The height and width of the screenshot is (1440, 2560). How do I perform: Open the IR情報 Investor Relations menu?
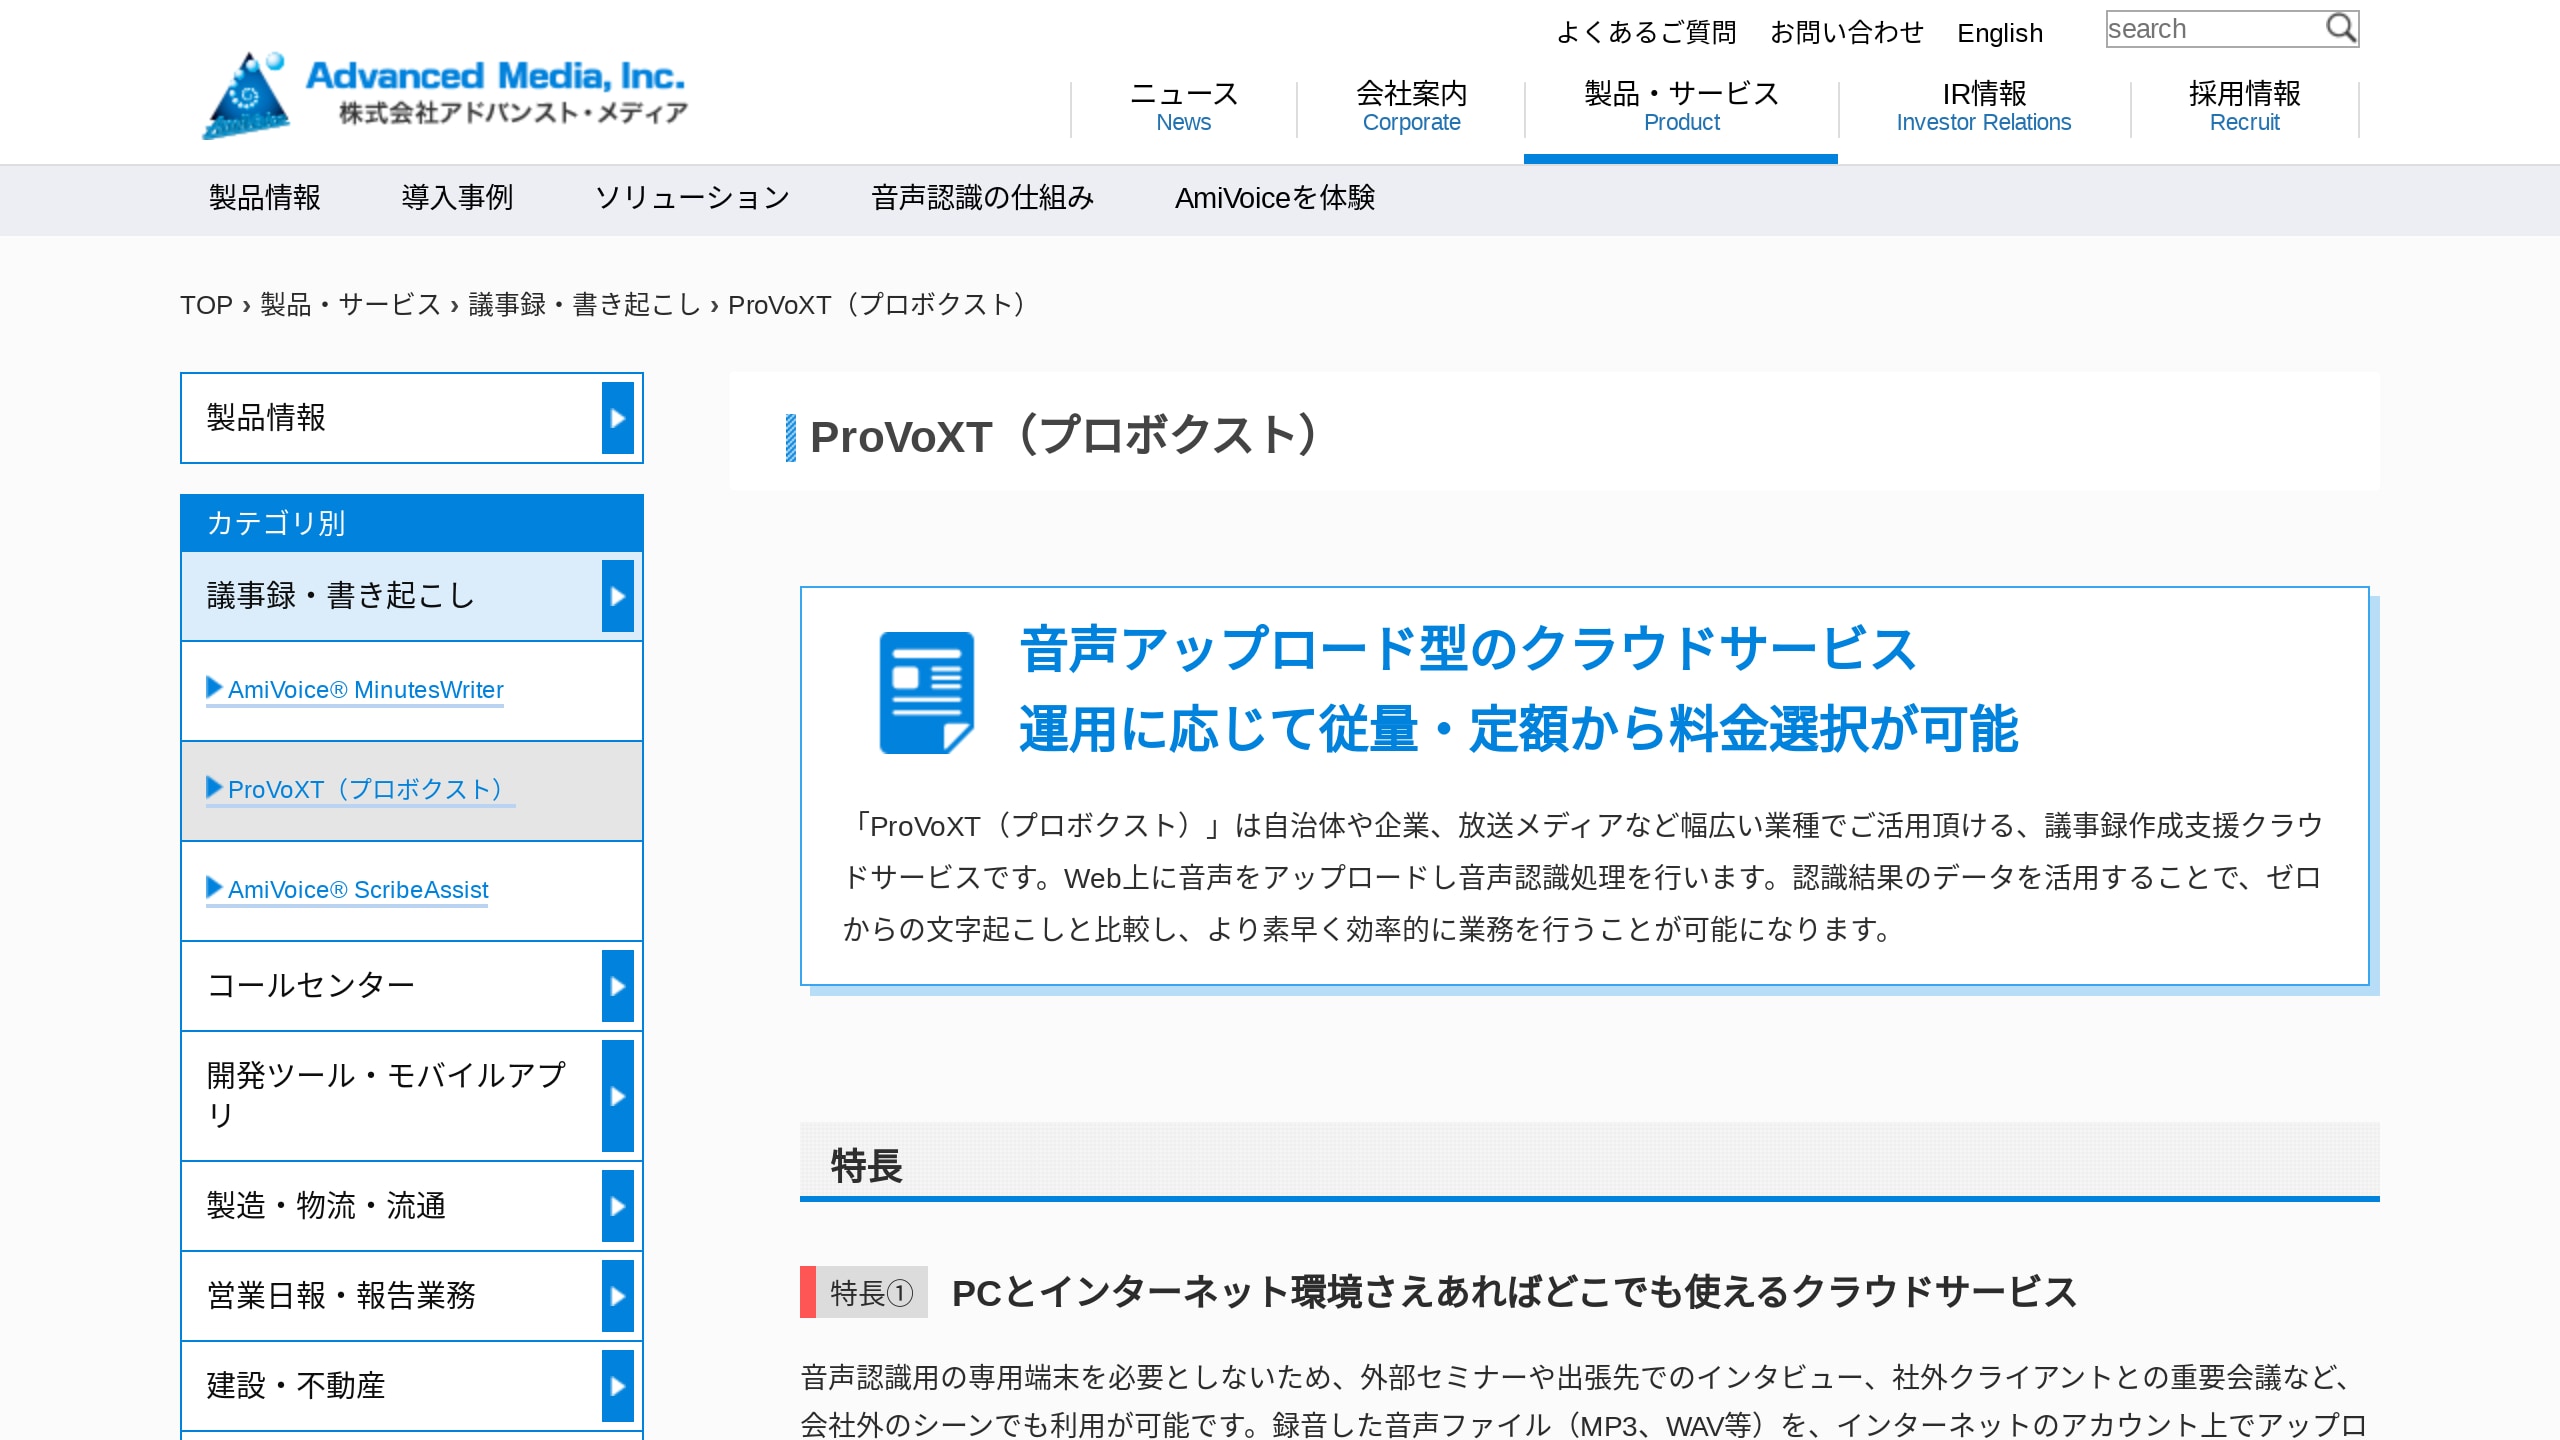1984,107
